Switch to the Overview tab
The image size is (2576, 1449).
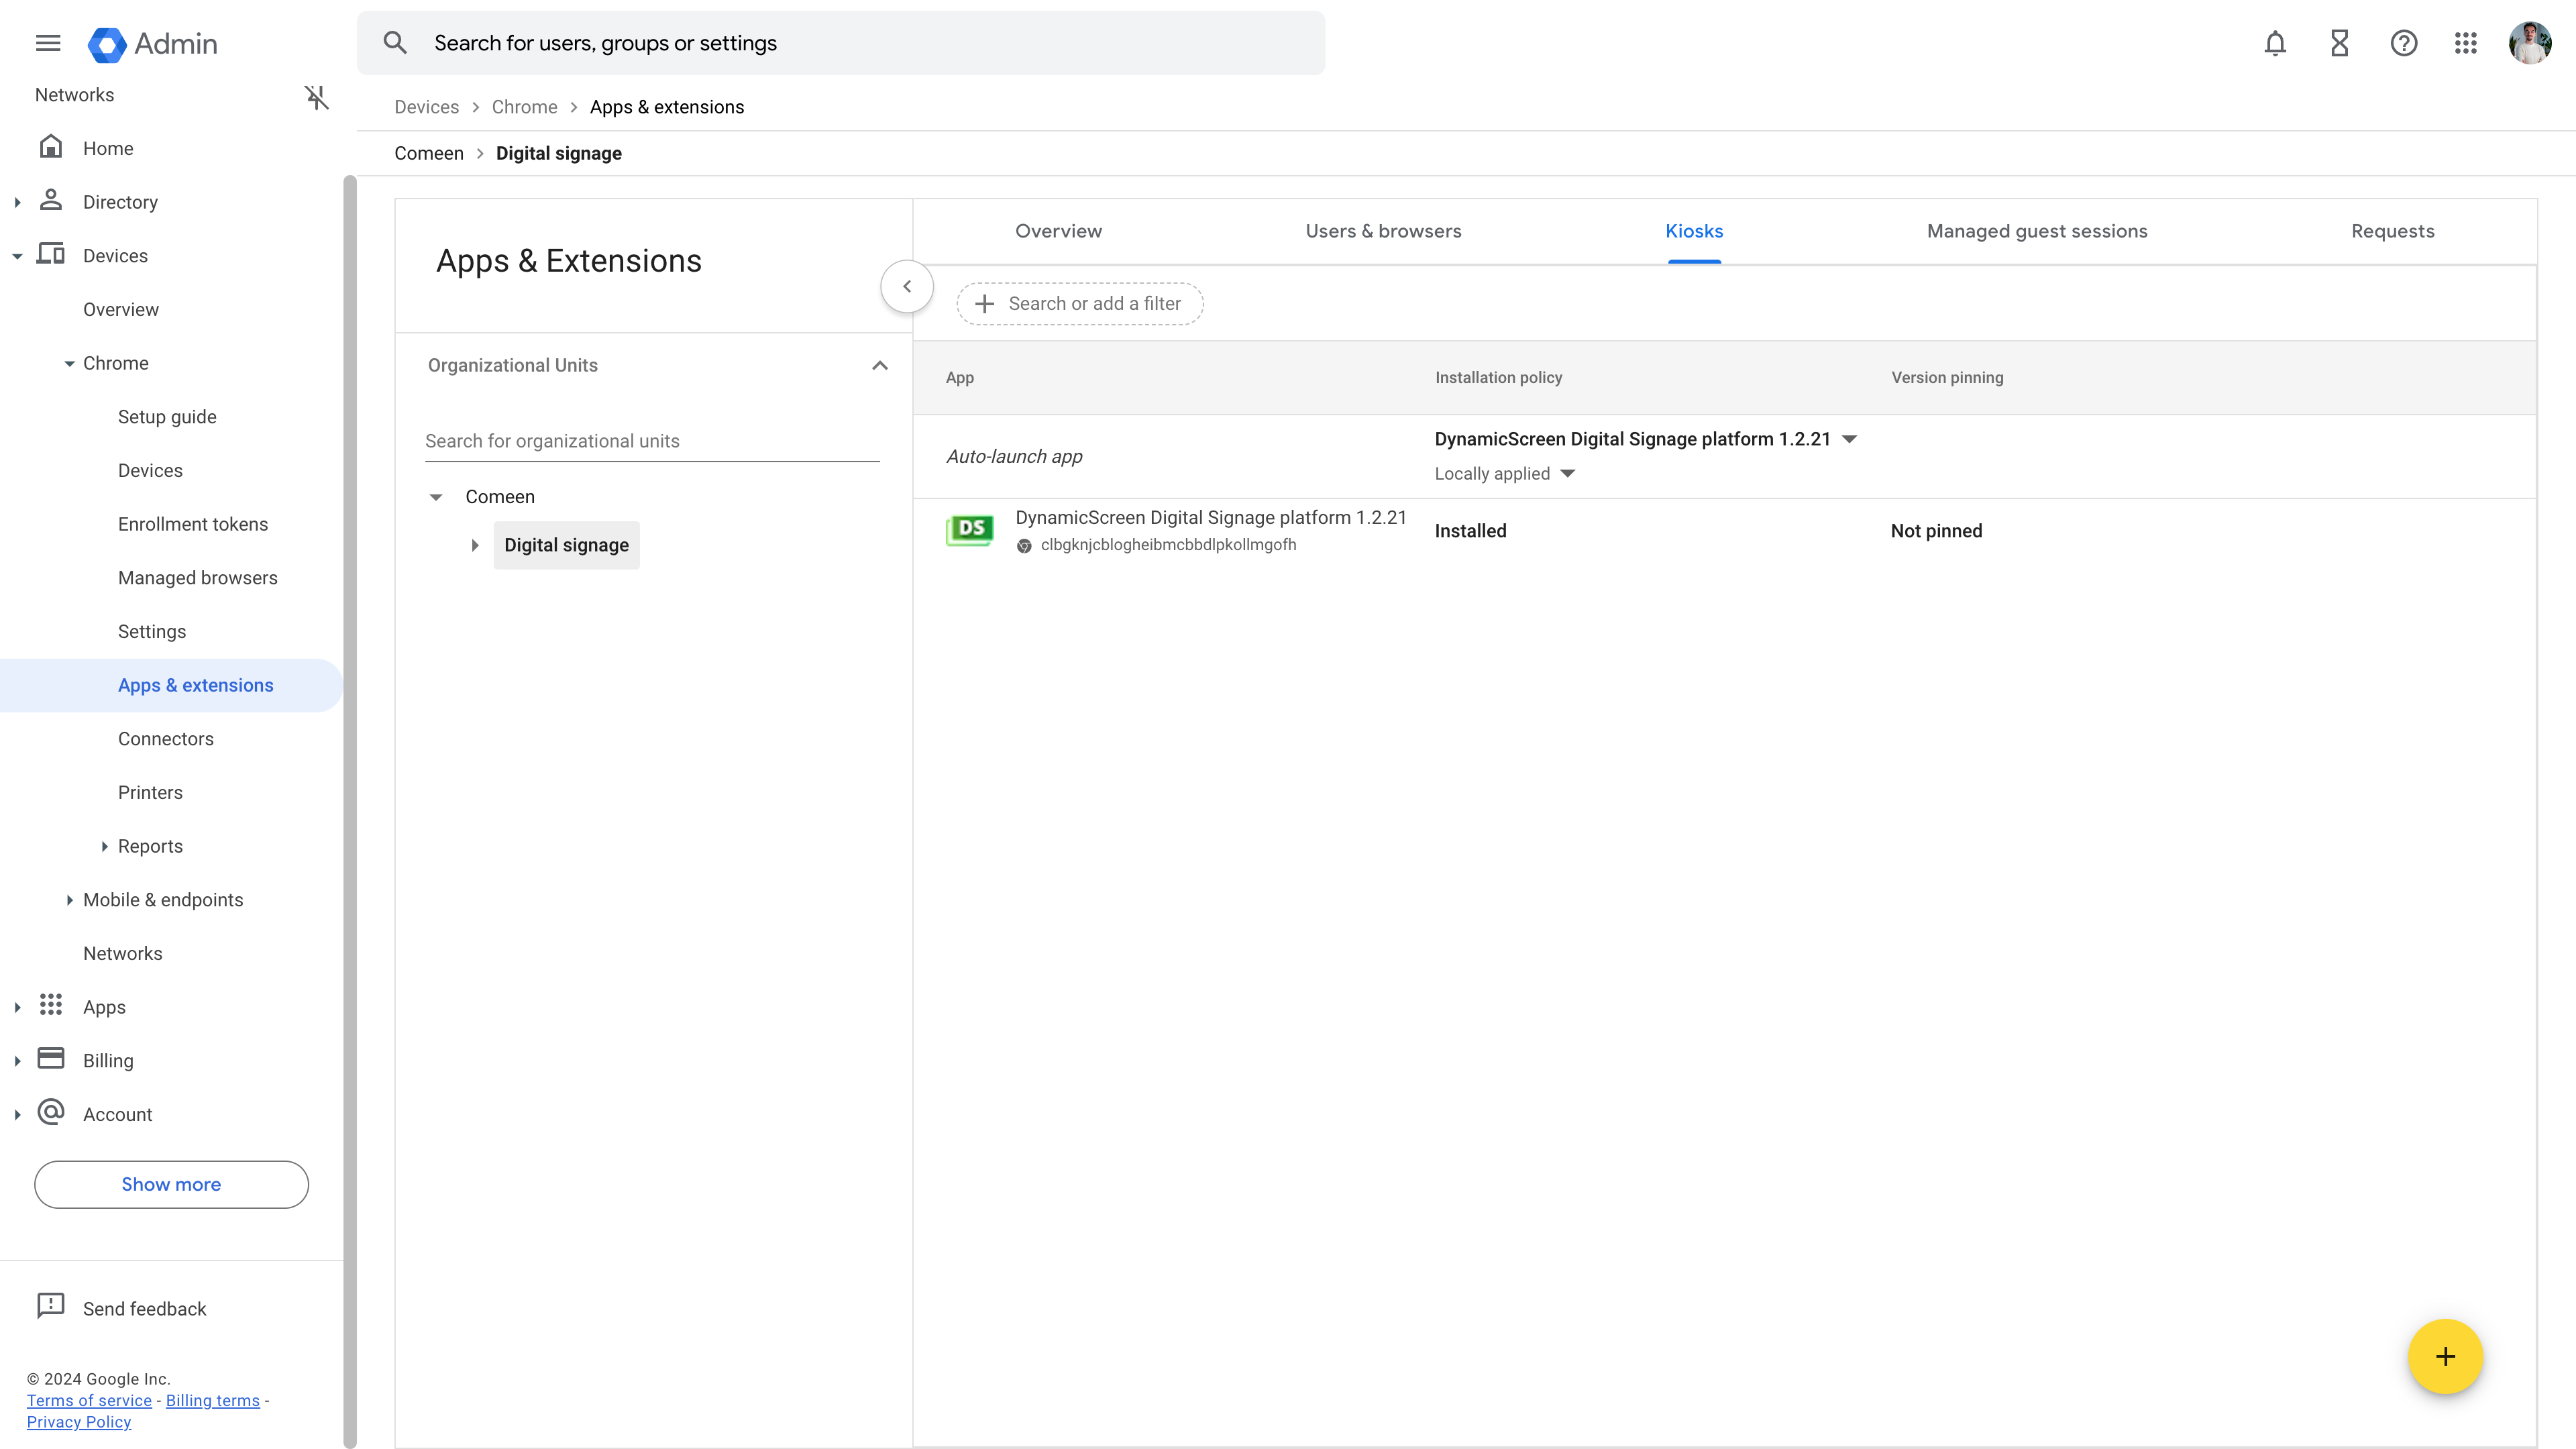click(1058, 231)
